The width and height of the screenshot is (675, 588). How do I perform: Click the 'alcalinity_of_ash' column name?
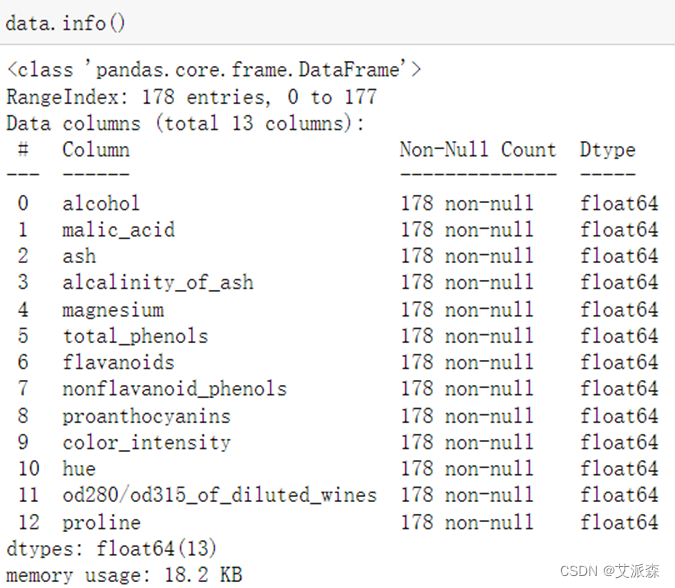point(158,283)
